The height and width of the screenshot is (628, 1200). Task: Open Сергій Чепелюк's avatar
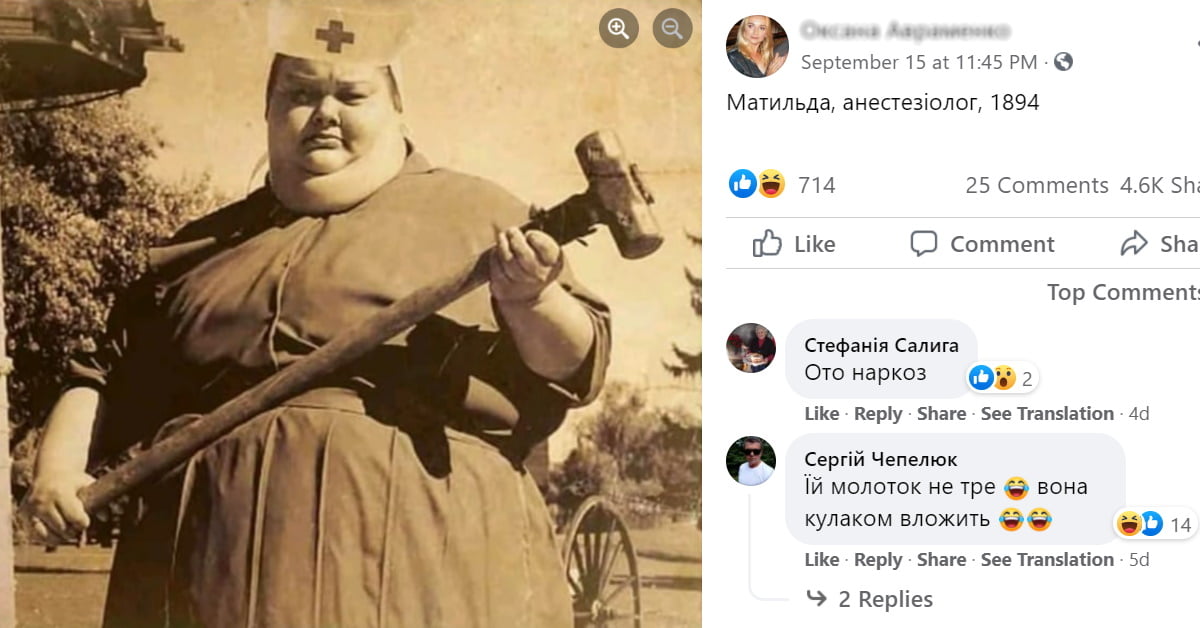pyautogui.click(x=751, y=460)
